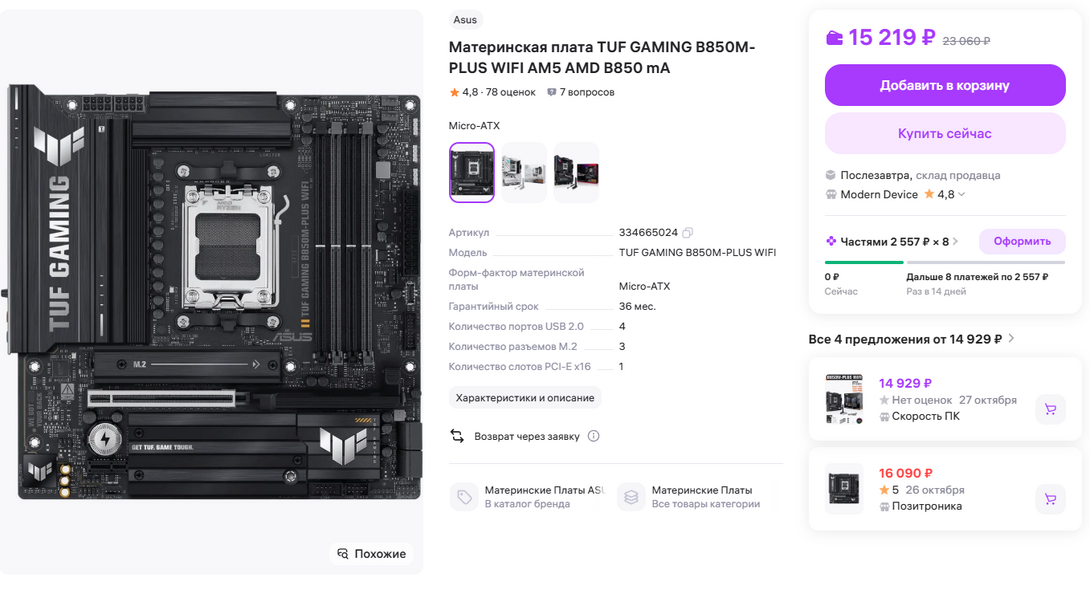Click the installment payment progress bar

pyautogui.click(x=945, y=262)
